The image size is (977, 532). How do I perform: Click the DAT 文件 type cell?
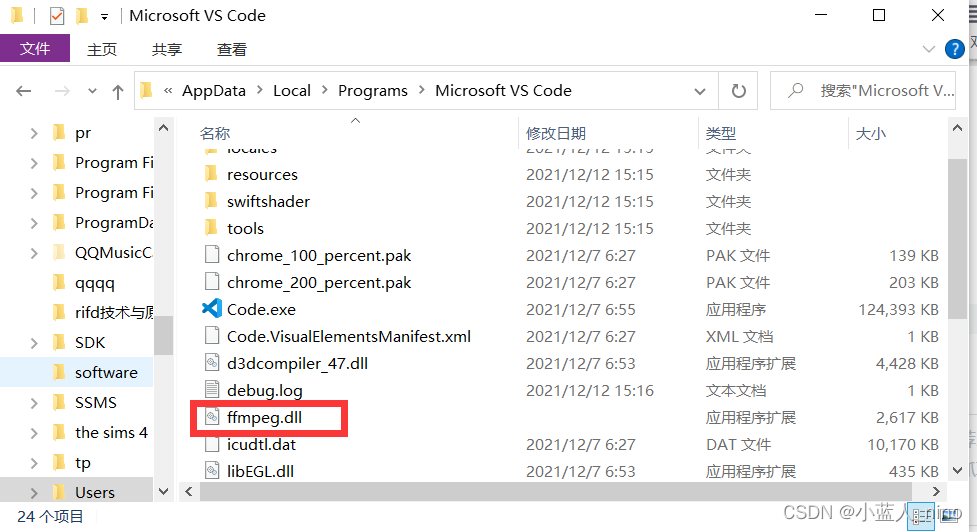(738, 444)
